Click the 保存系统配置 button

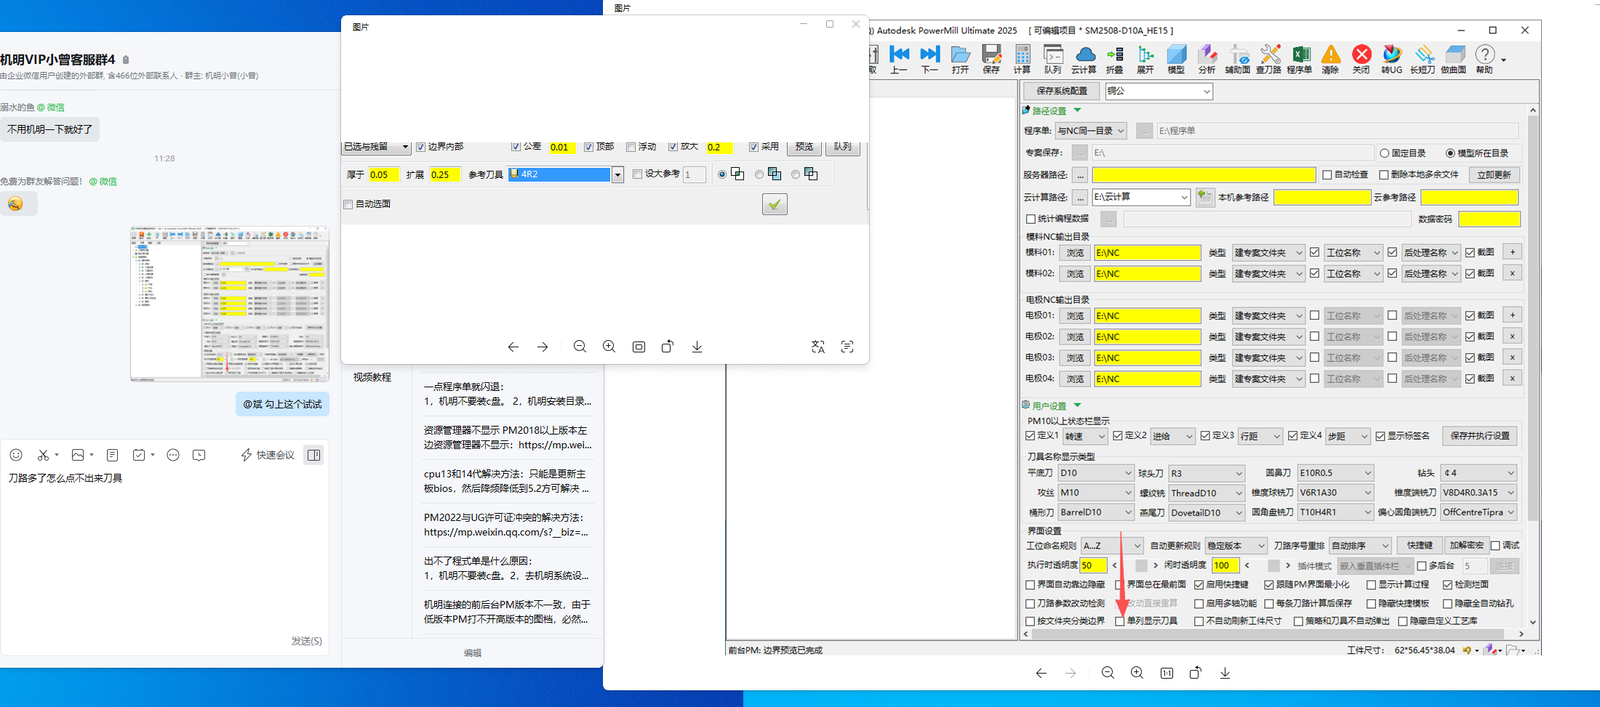[1061, 91]
